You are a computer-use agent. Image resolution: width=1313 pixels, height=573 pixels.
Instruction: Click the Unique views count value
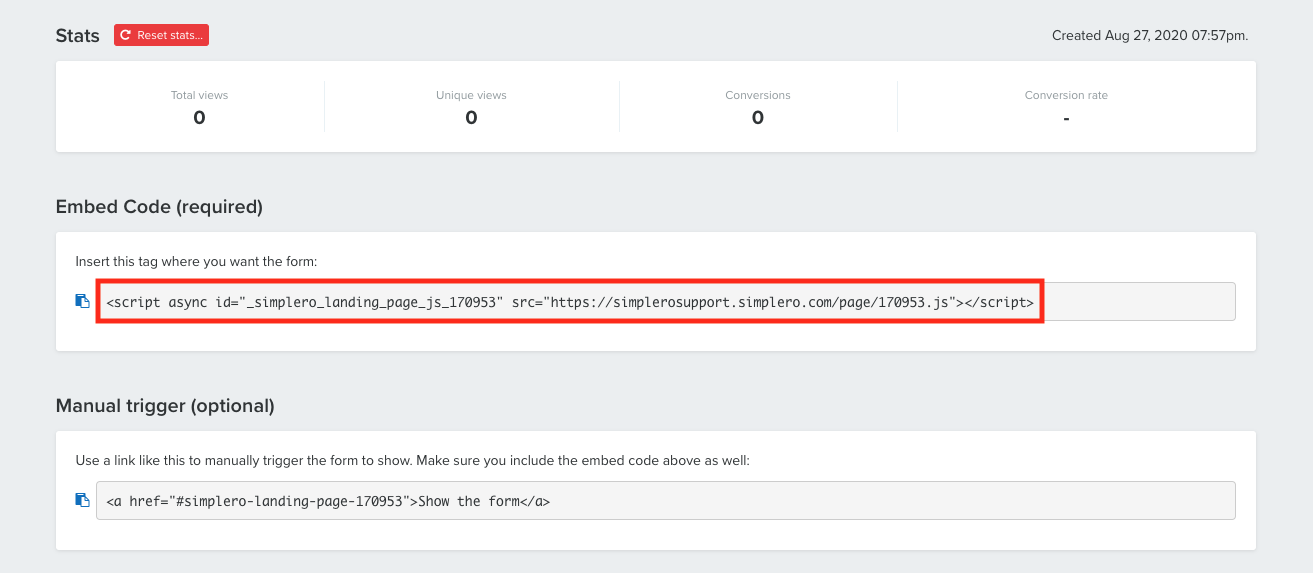click(x=471, y=118)
